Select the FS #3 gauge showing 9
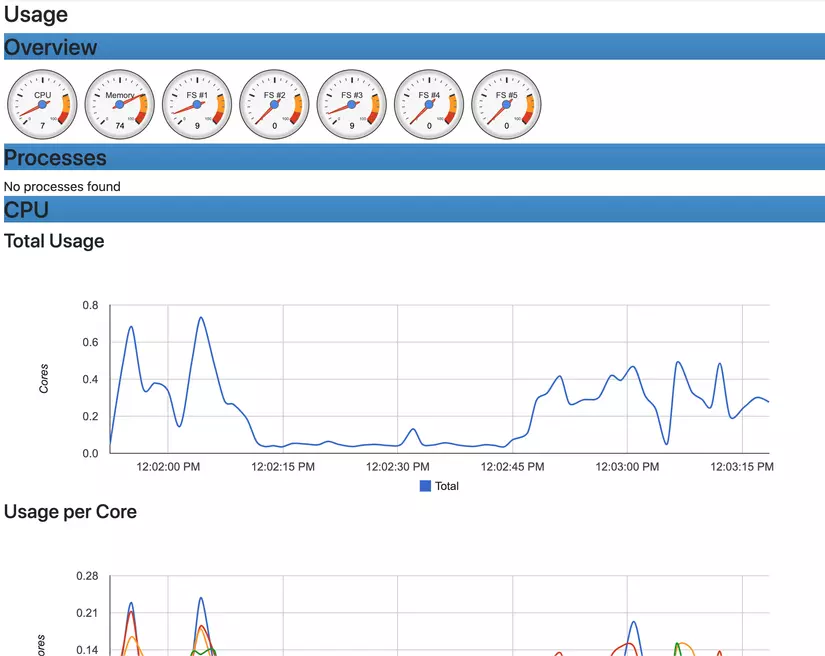Image resolution: width=825 pixels, height=656 pixels. pyautogui.click(x=351, y=103)
